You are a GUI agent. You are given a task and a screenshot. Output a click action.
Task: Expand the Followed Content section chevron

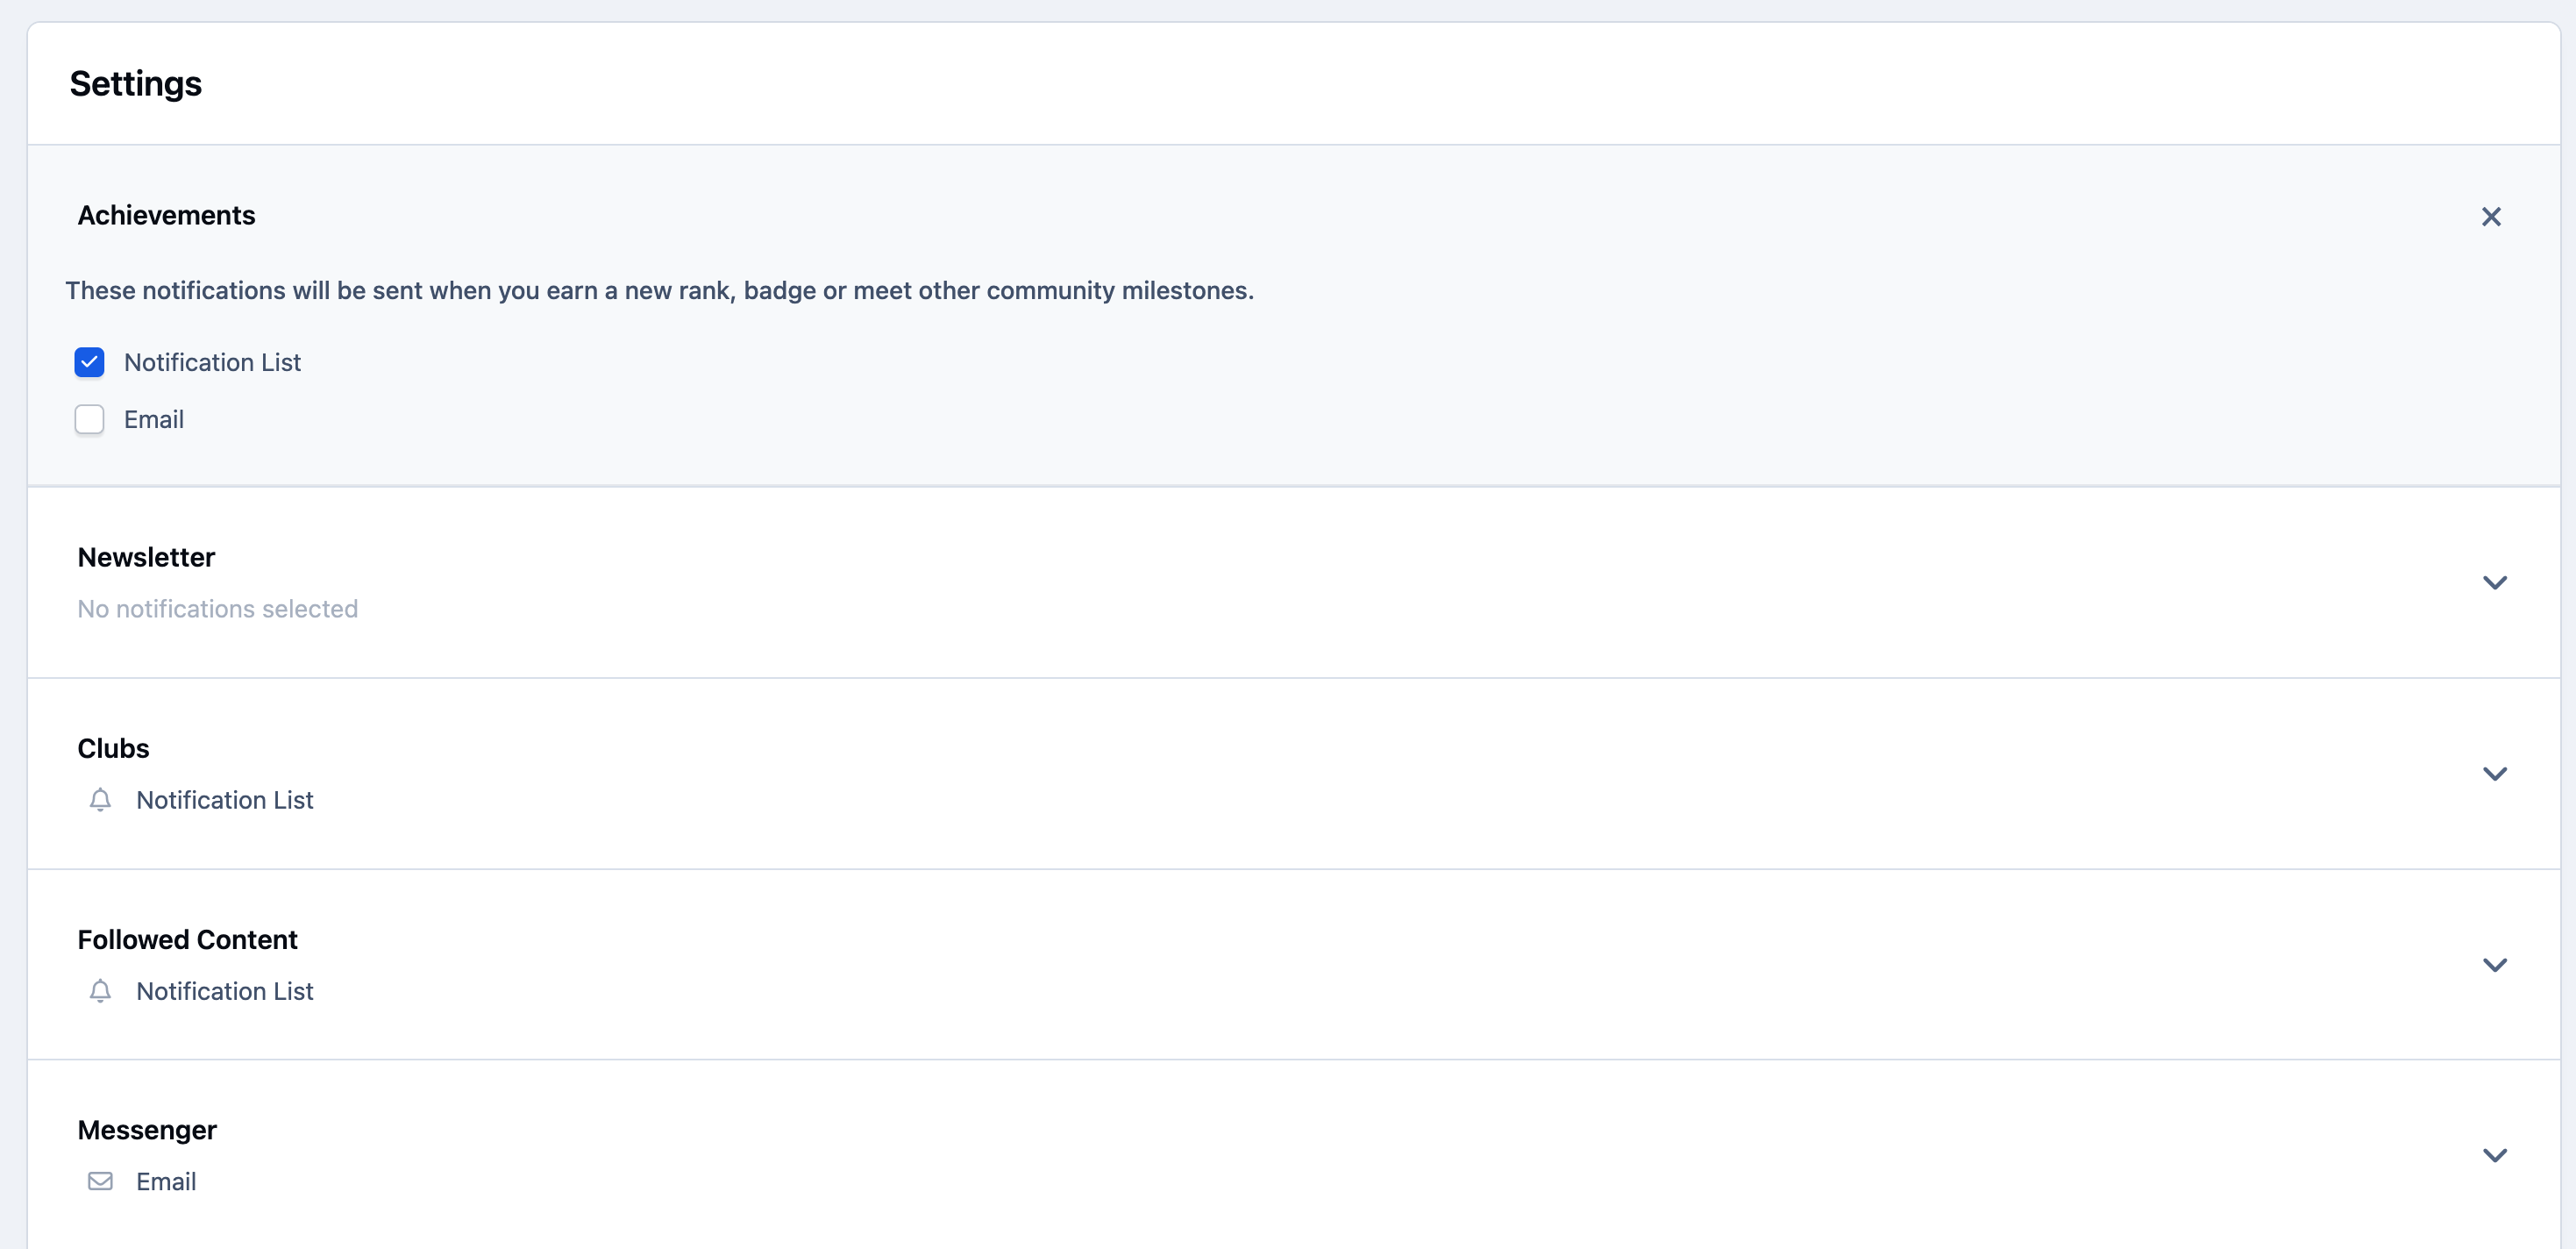point(2494,964)
